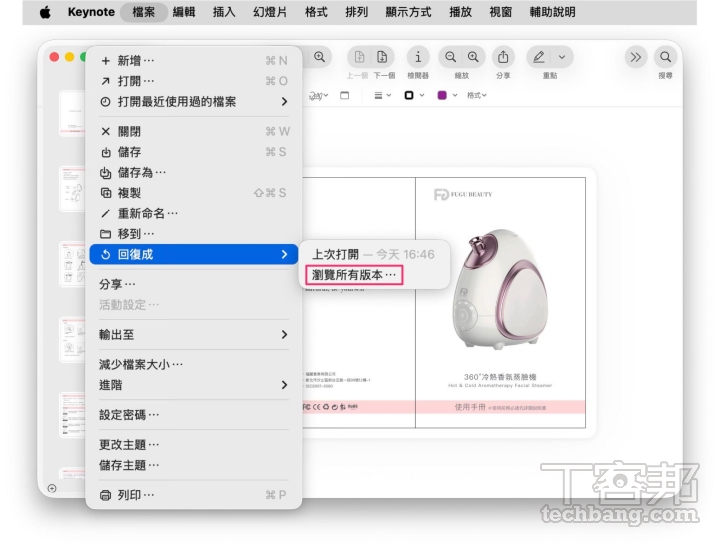The height and width of the screenshot is (547, 720).
Task: Choose 重新命名… menu item
Action: 193,214
